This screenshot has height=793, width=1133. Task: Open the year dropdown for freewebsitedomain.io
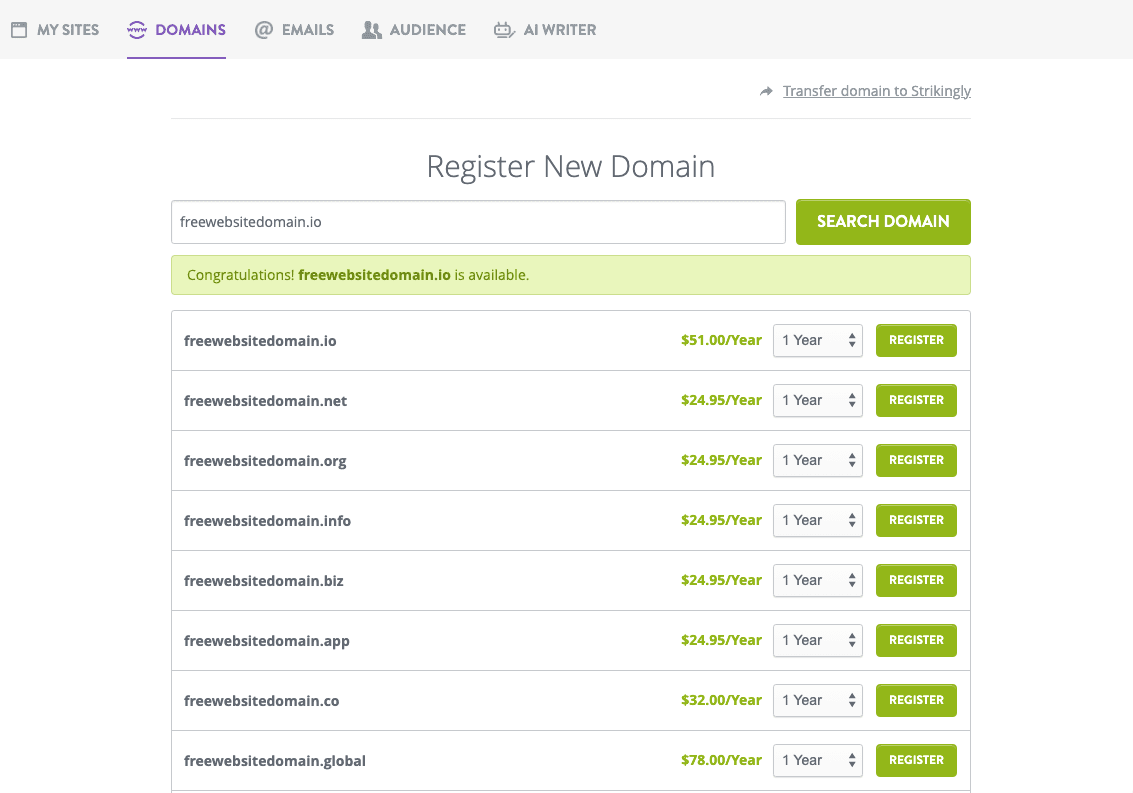pyautogui.click(x=817, y=340)
